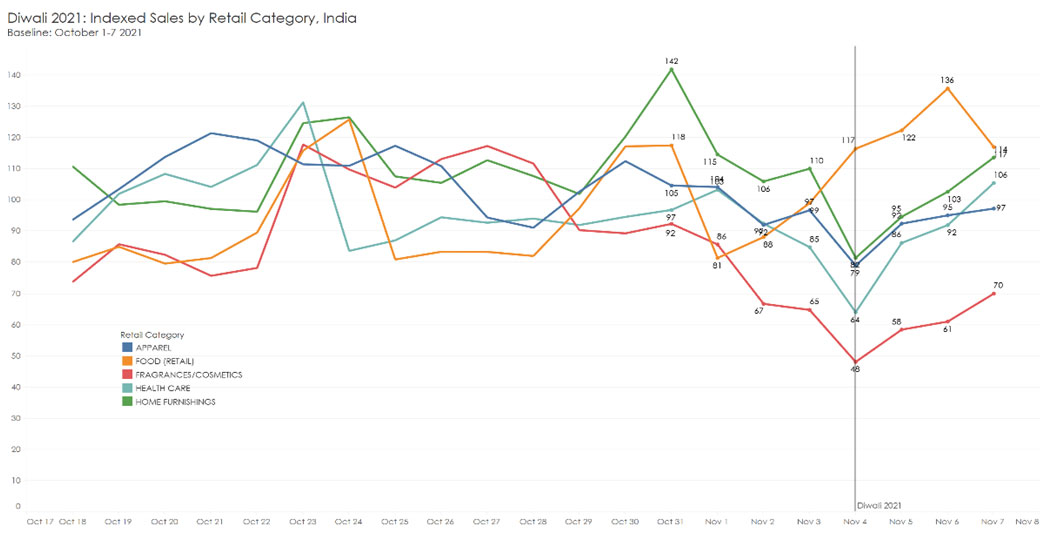Click the Retail Category legend title
Screen dimensions: 1045x535
[x=151, y=335]
